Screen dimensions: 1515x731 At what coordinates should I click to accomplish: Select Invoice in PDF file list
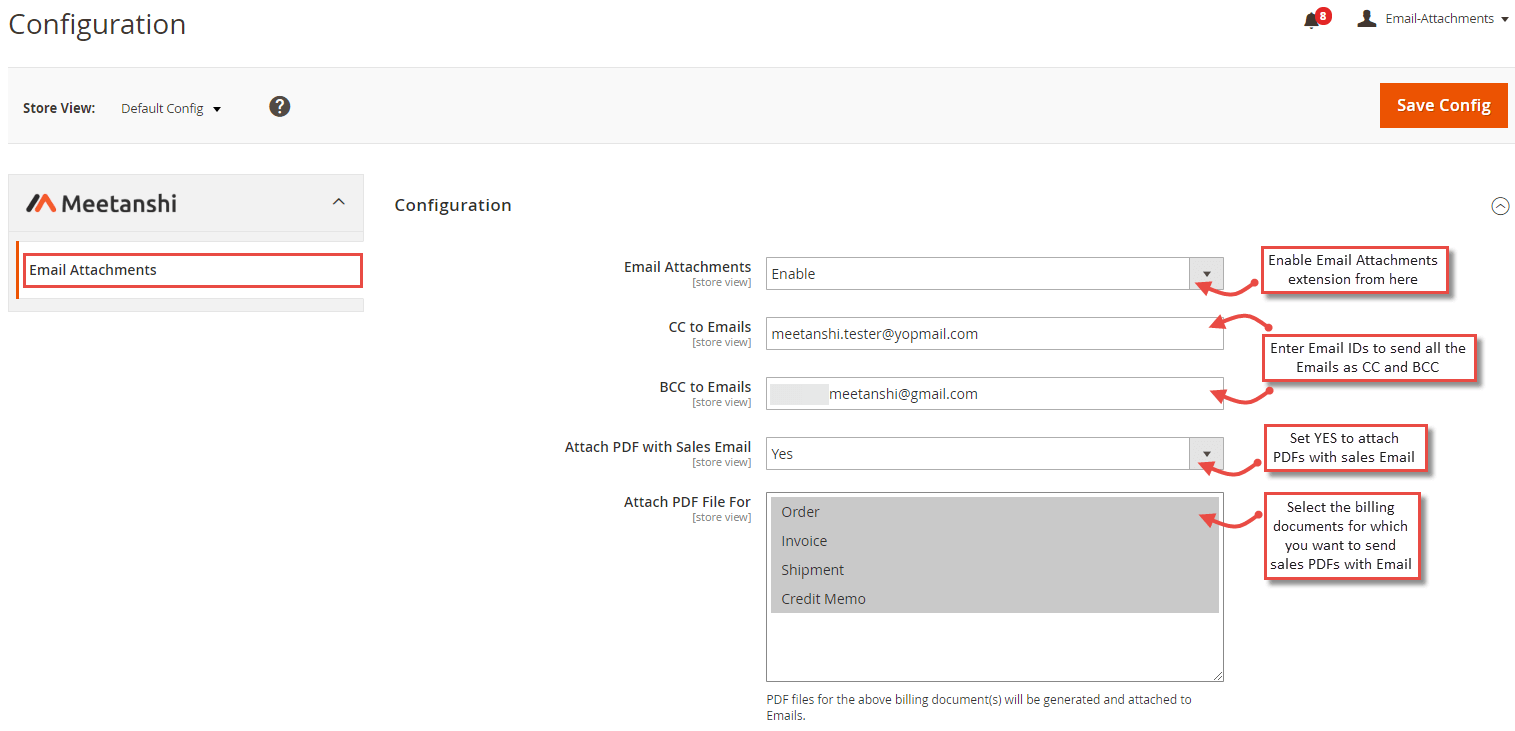tap(994, 541)
